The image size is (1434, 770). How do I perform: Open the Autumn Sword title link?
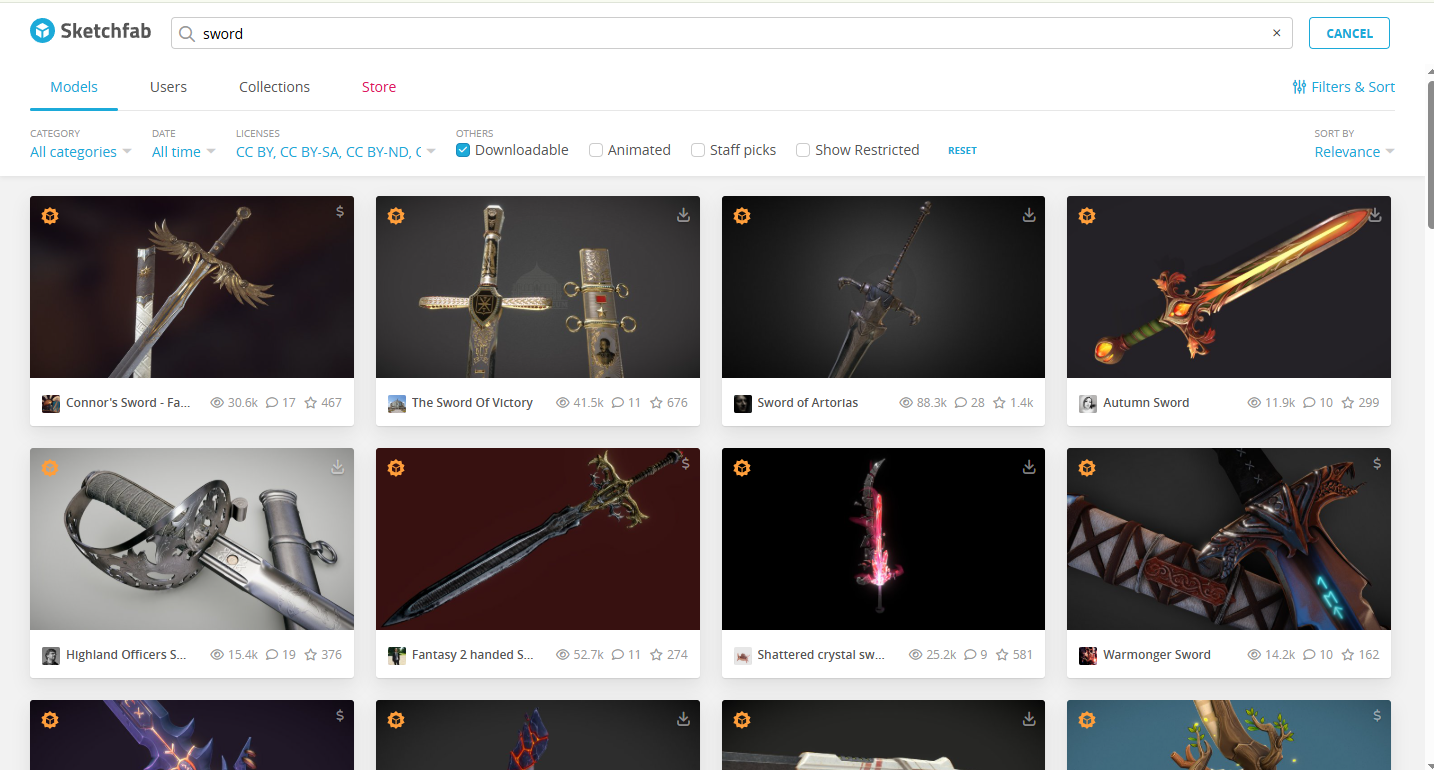click(1146, 403)
